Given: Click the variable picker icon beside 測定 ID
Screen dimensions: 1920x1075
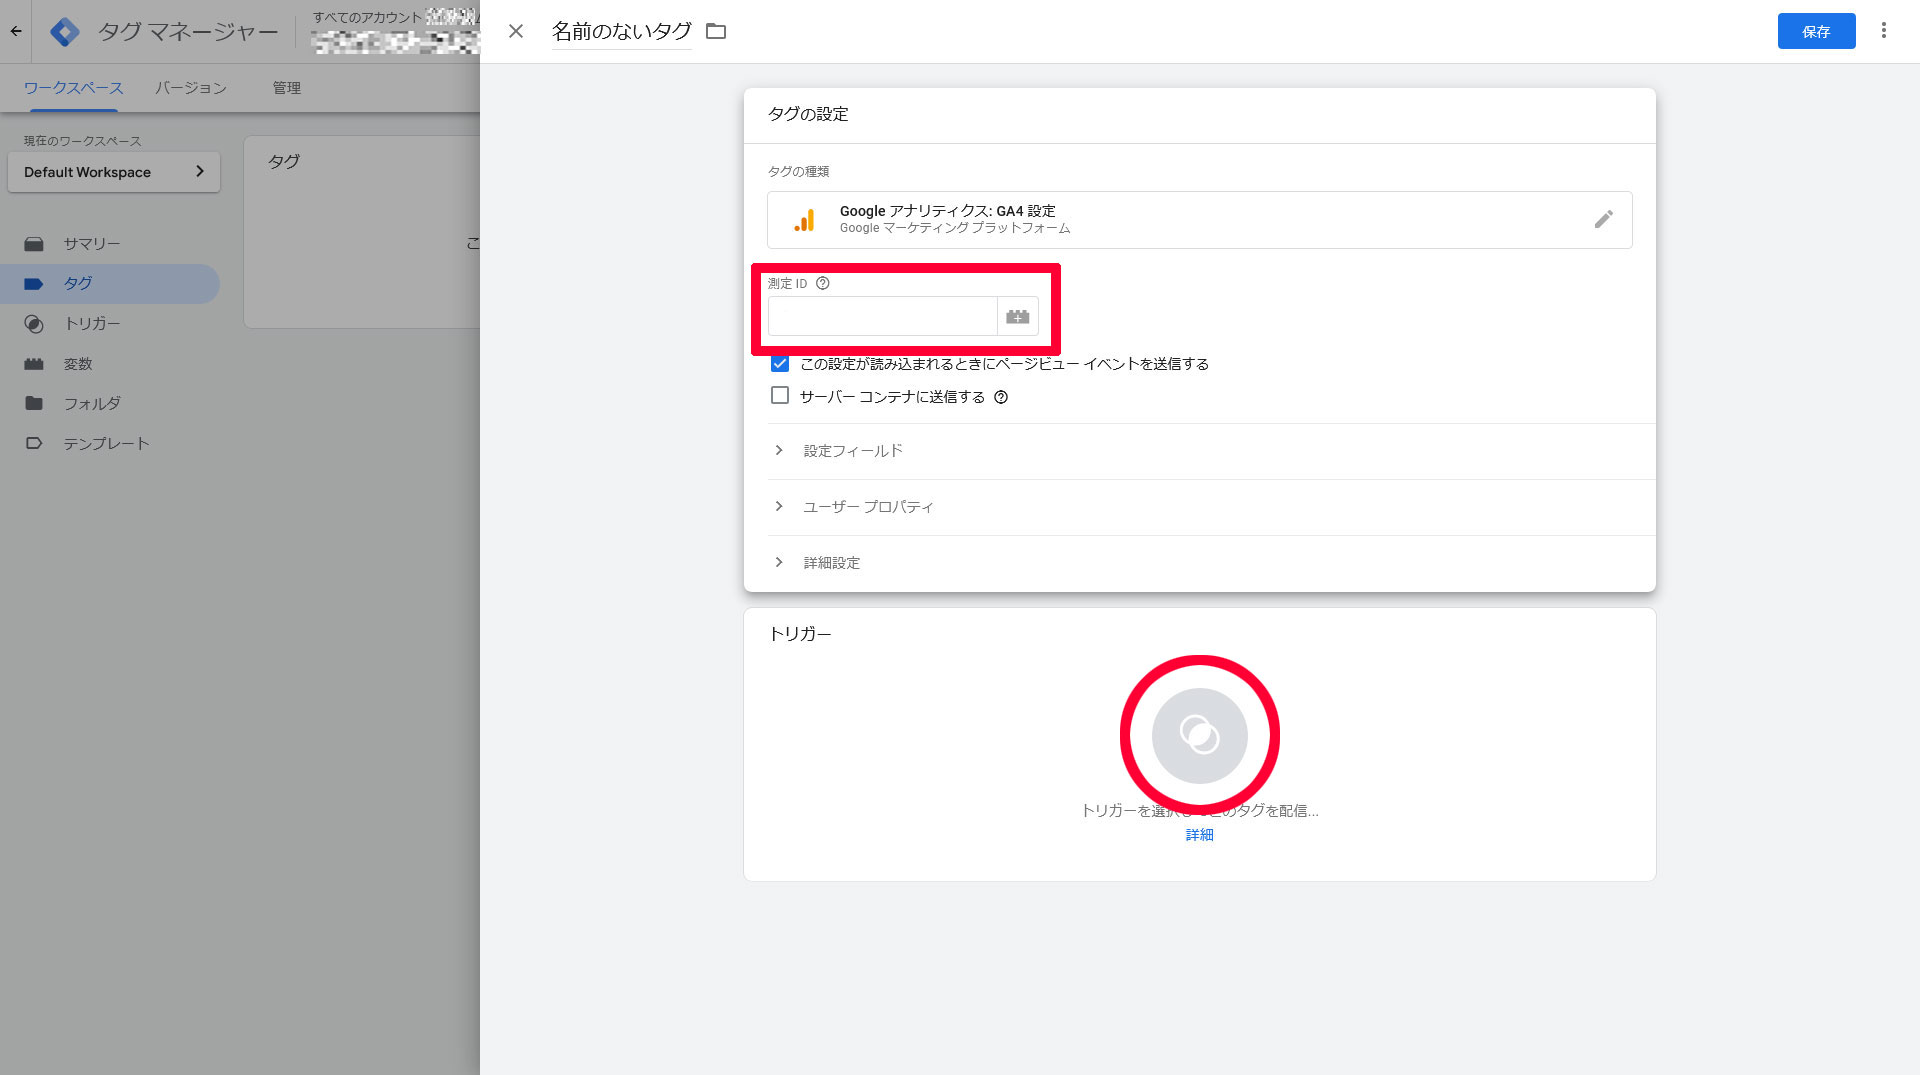Looking at the screenshot, I should [x=1017, y=317].
